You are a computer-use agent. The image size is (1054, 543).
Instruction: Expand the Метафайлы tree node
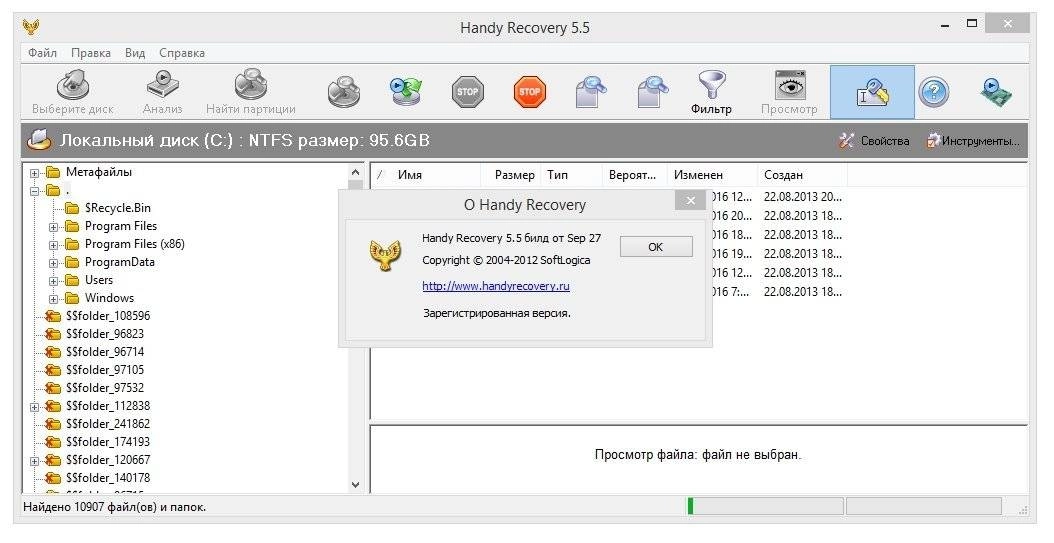click(x=34, y=173)
